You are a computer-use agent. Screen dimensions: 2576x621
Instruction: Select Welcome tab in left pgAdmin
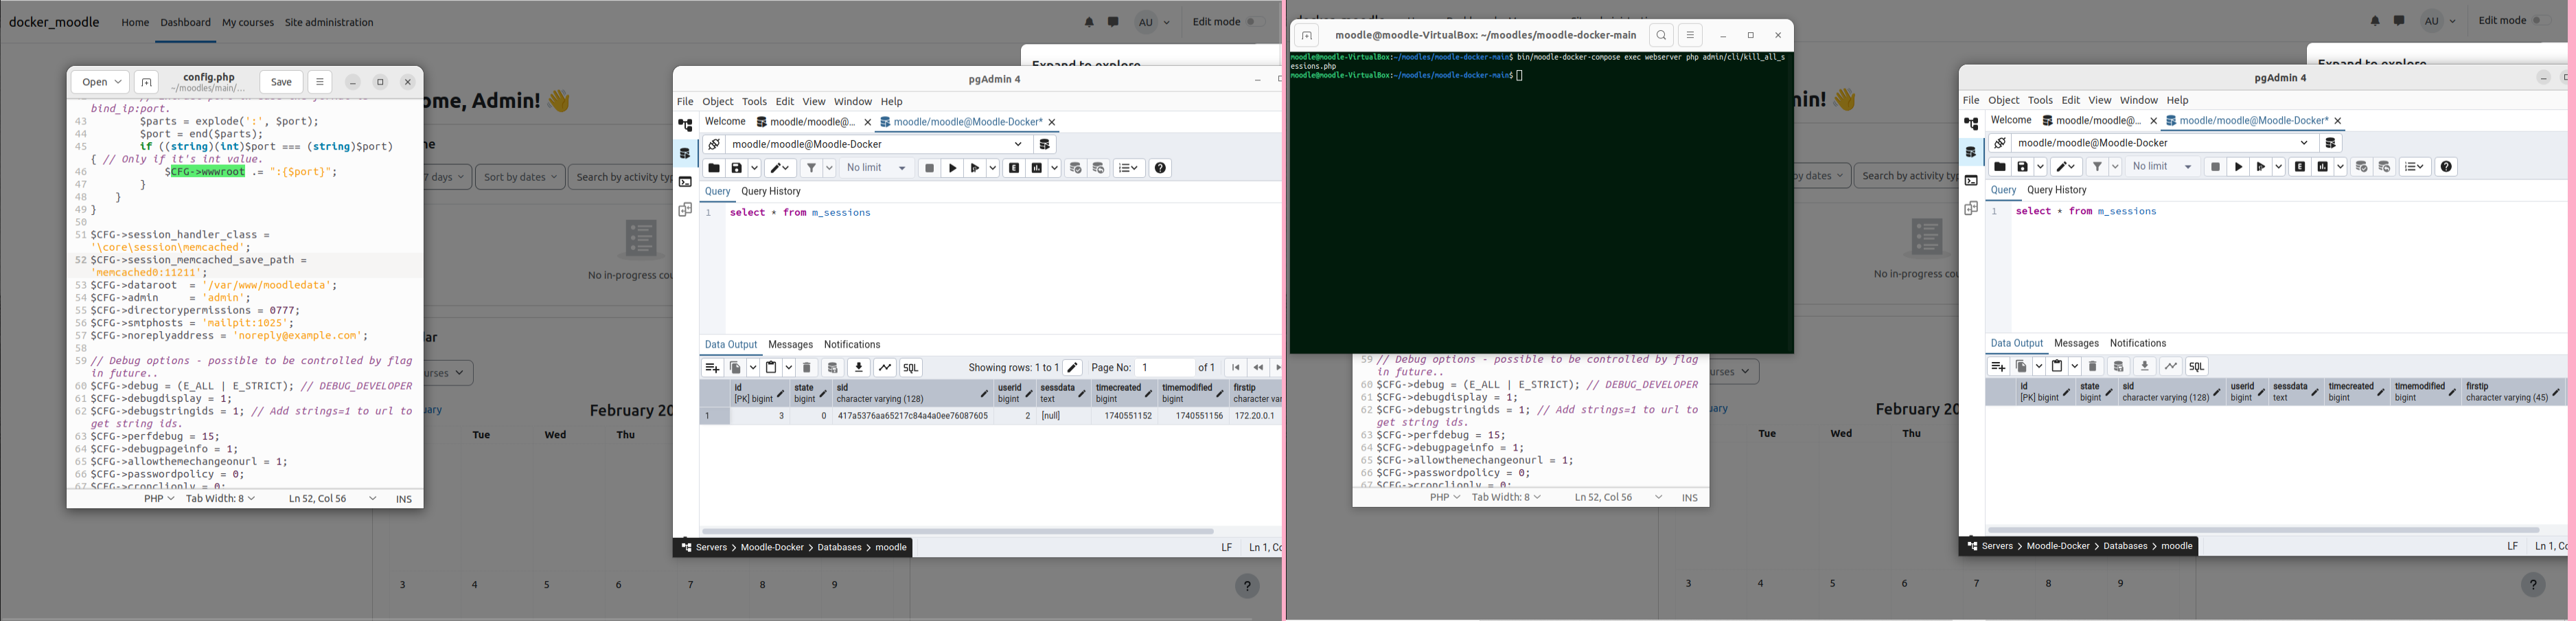tap(725, 122)
